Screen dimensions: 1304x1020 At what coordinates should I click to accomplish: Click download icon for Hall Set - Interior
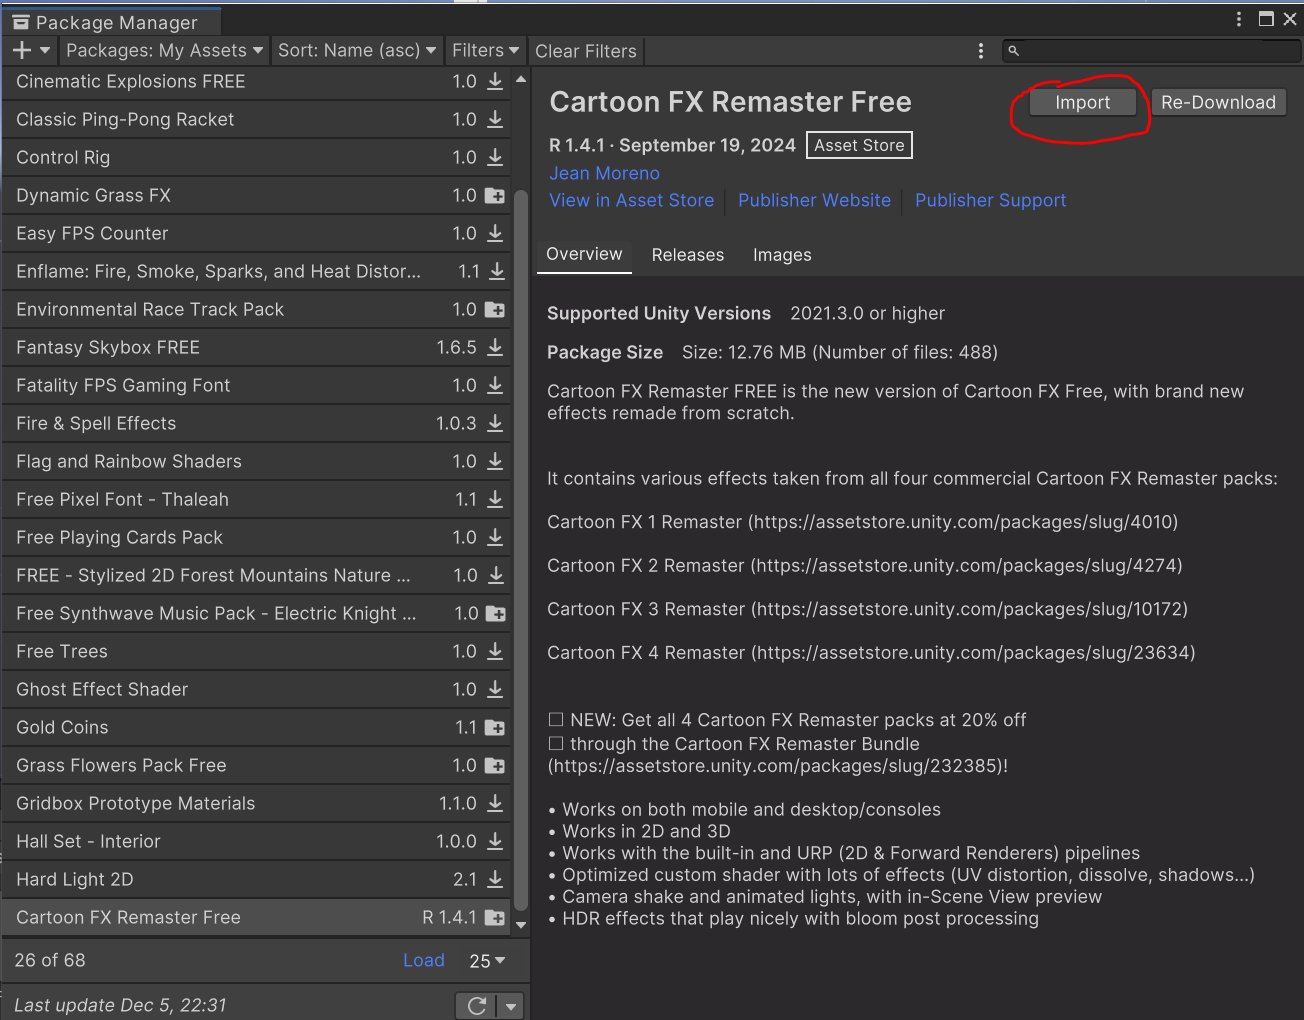tap(495, 842)
